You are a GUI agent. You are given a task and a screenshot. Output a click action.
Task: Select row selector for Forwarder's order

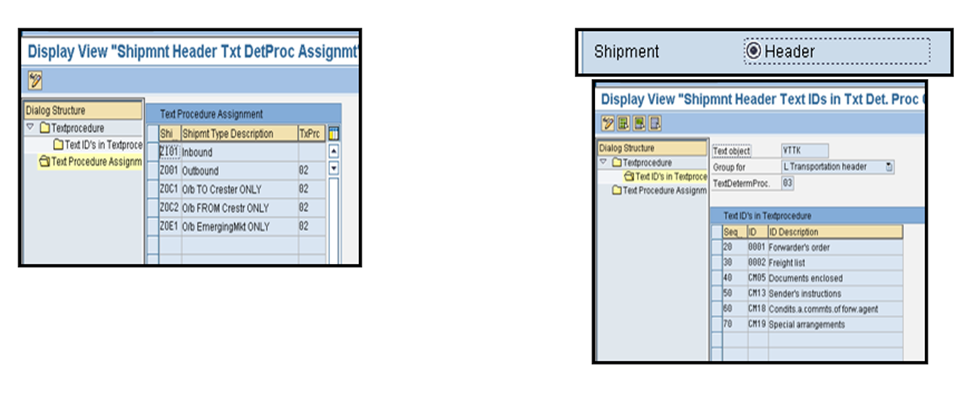coord(716,247)
